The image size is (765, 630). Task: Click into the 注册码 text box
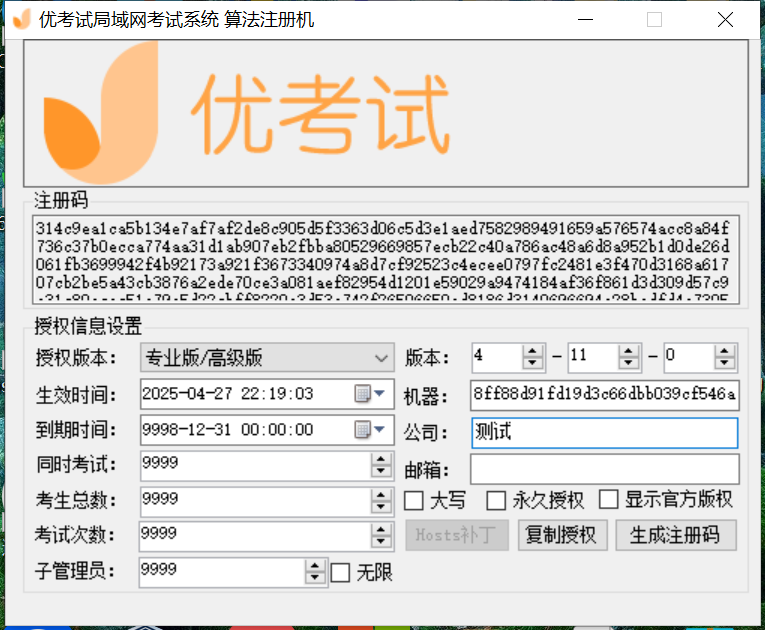pyautogui.click(x=386, y=260)
